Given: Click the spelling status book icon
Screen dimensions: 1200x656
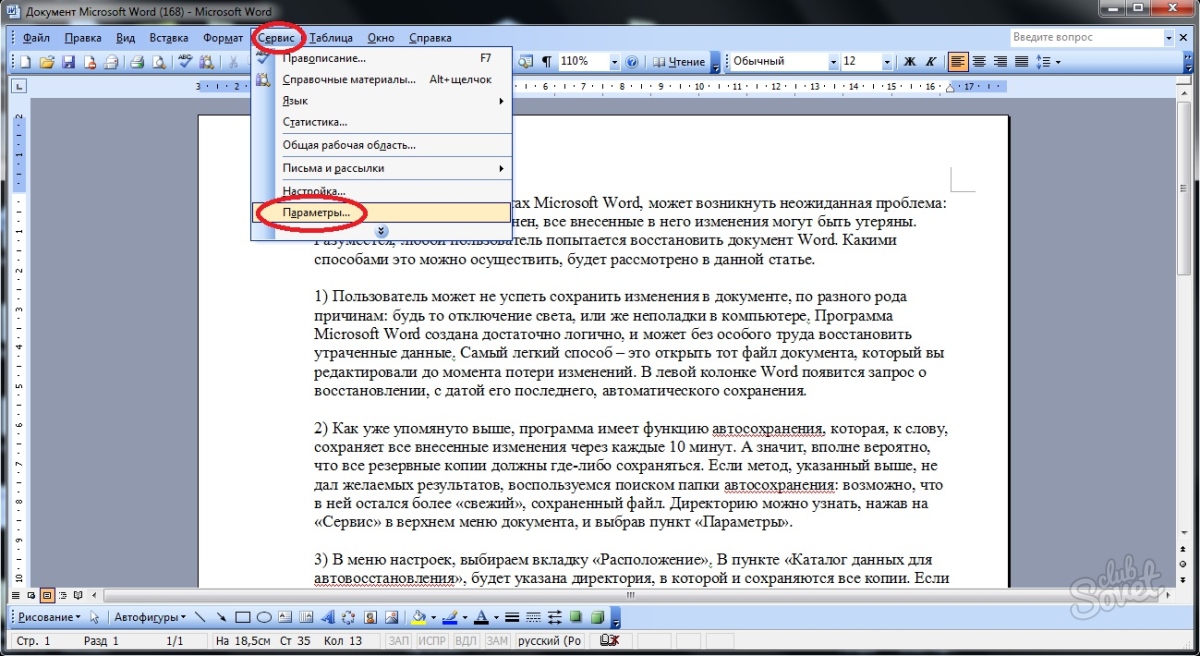Looking at the screenshot, I should click(609, 640).
